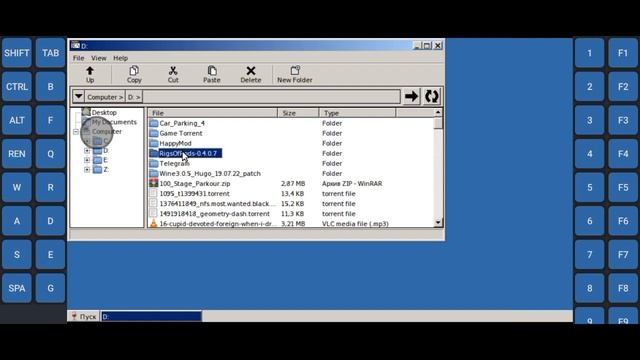Collapse the Computer tree node
The image size is (640, 360).
coord(76,131)
